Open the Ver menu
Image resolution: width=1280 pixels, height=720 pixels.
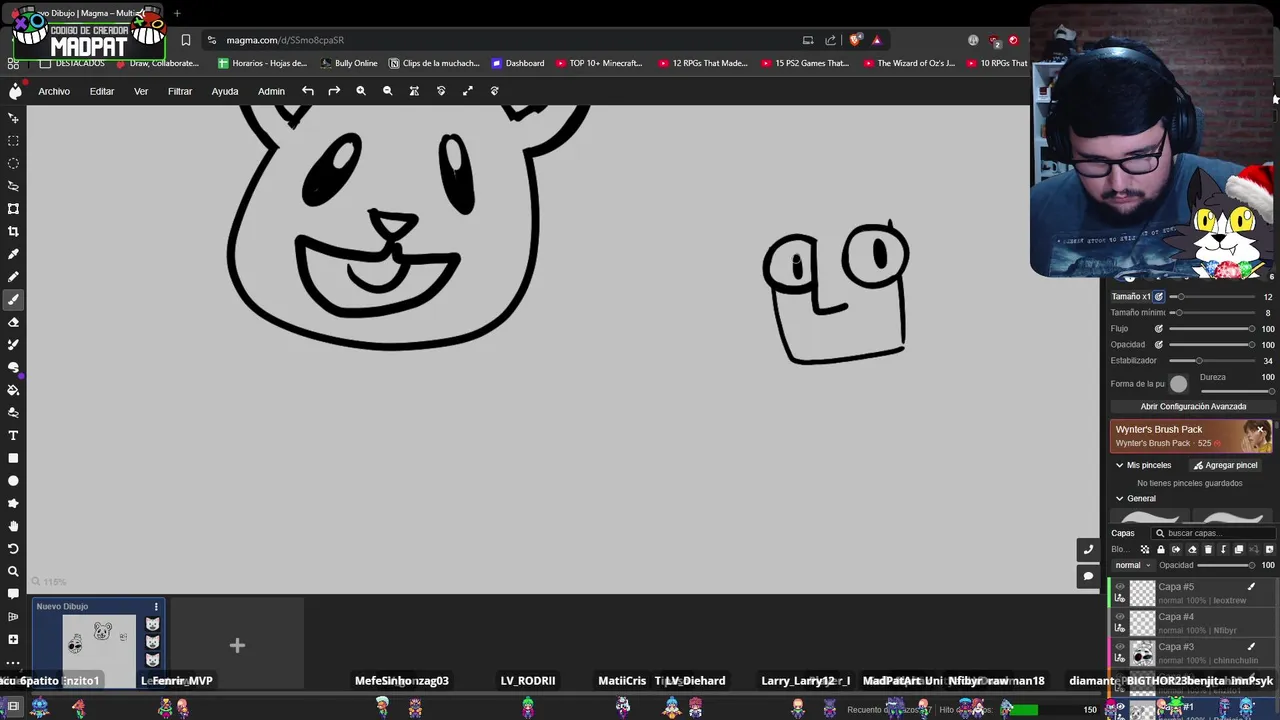(141, 91)
